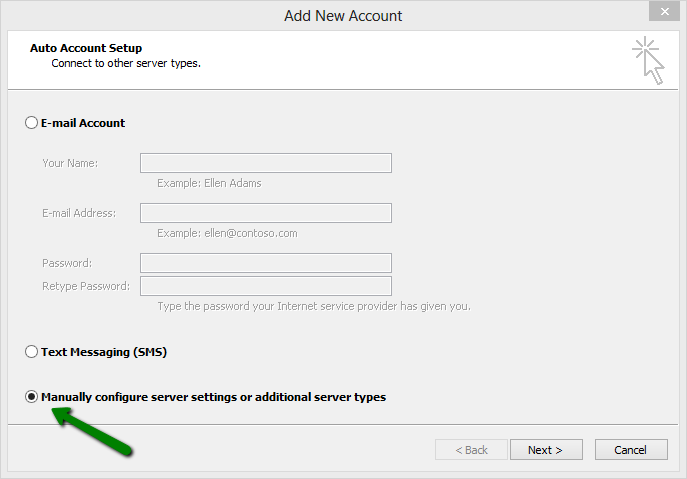
Task: Click the "Example: Ellen Adams" hint text
Action: click(209, 183)
